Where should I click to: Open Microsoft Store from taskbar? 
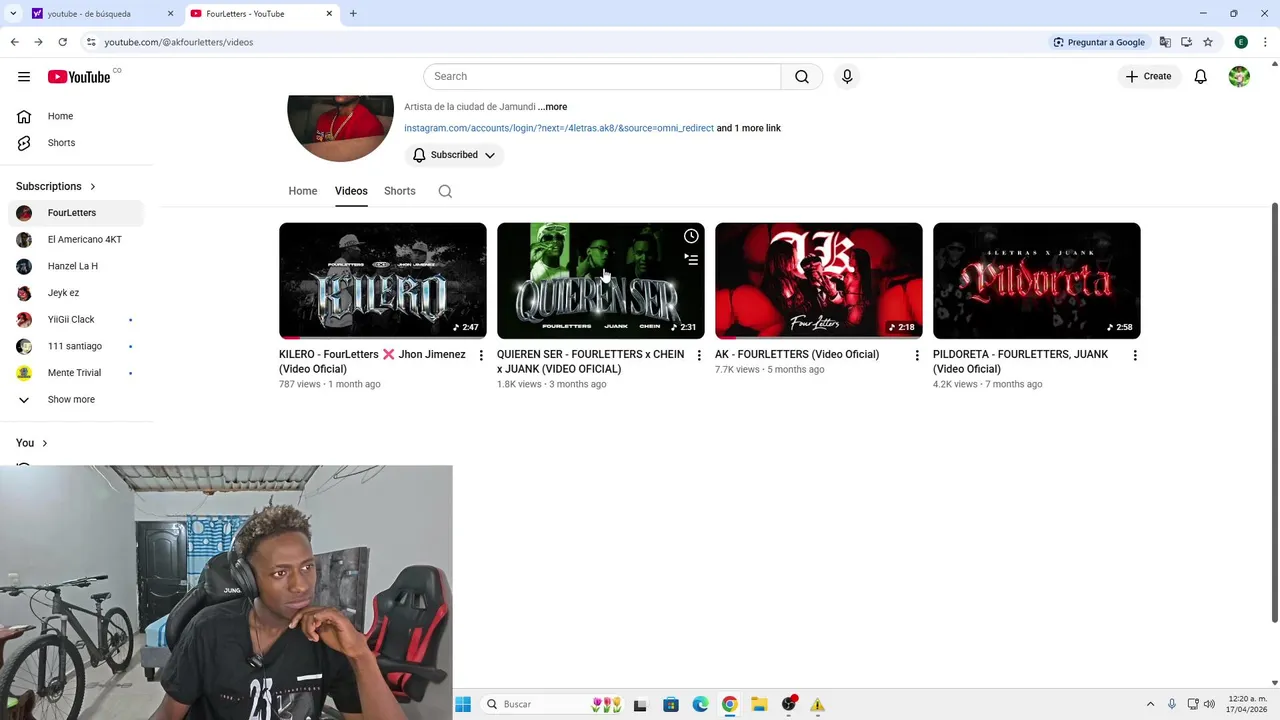pos(670,704)
